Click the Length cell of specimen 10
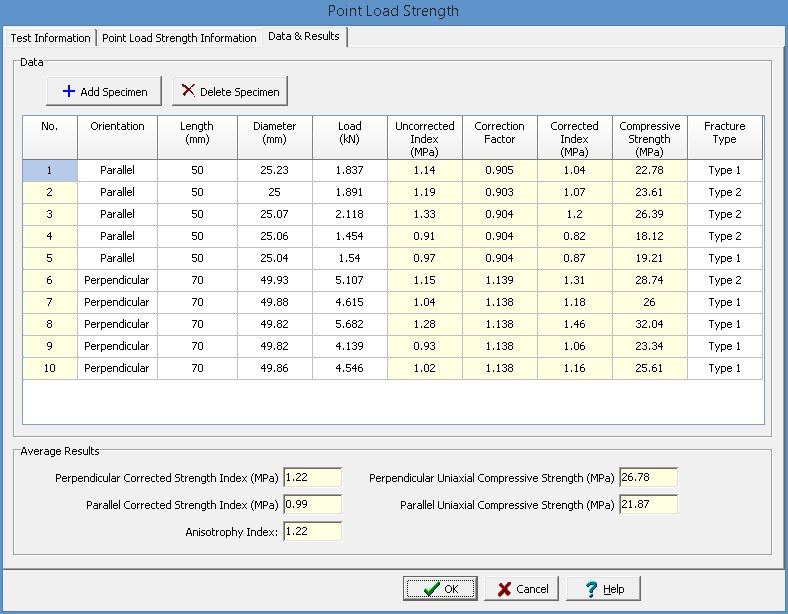The width and height of the screenshot is (788, 614). [197, 368]
